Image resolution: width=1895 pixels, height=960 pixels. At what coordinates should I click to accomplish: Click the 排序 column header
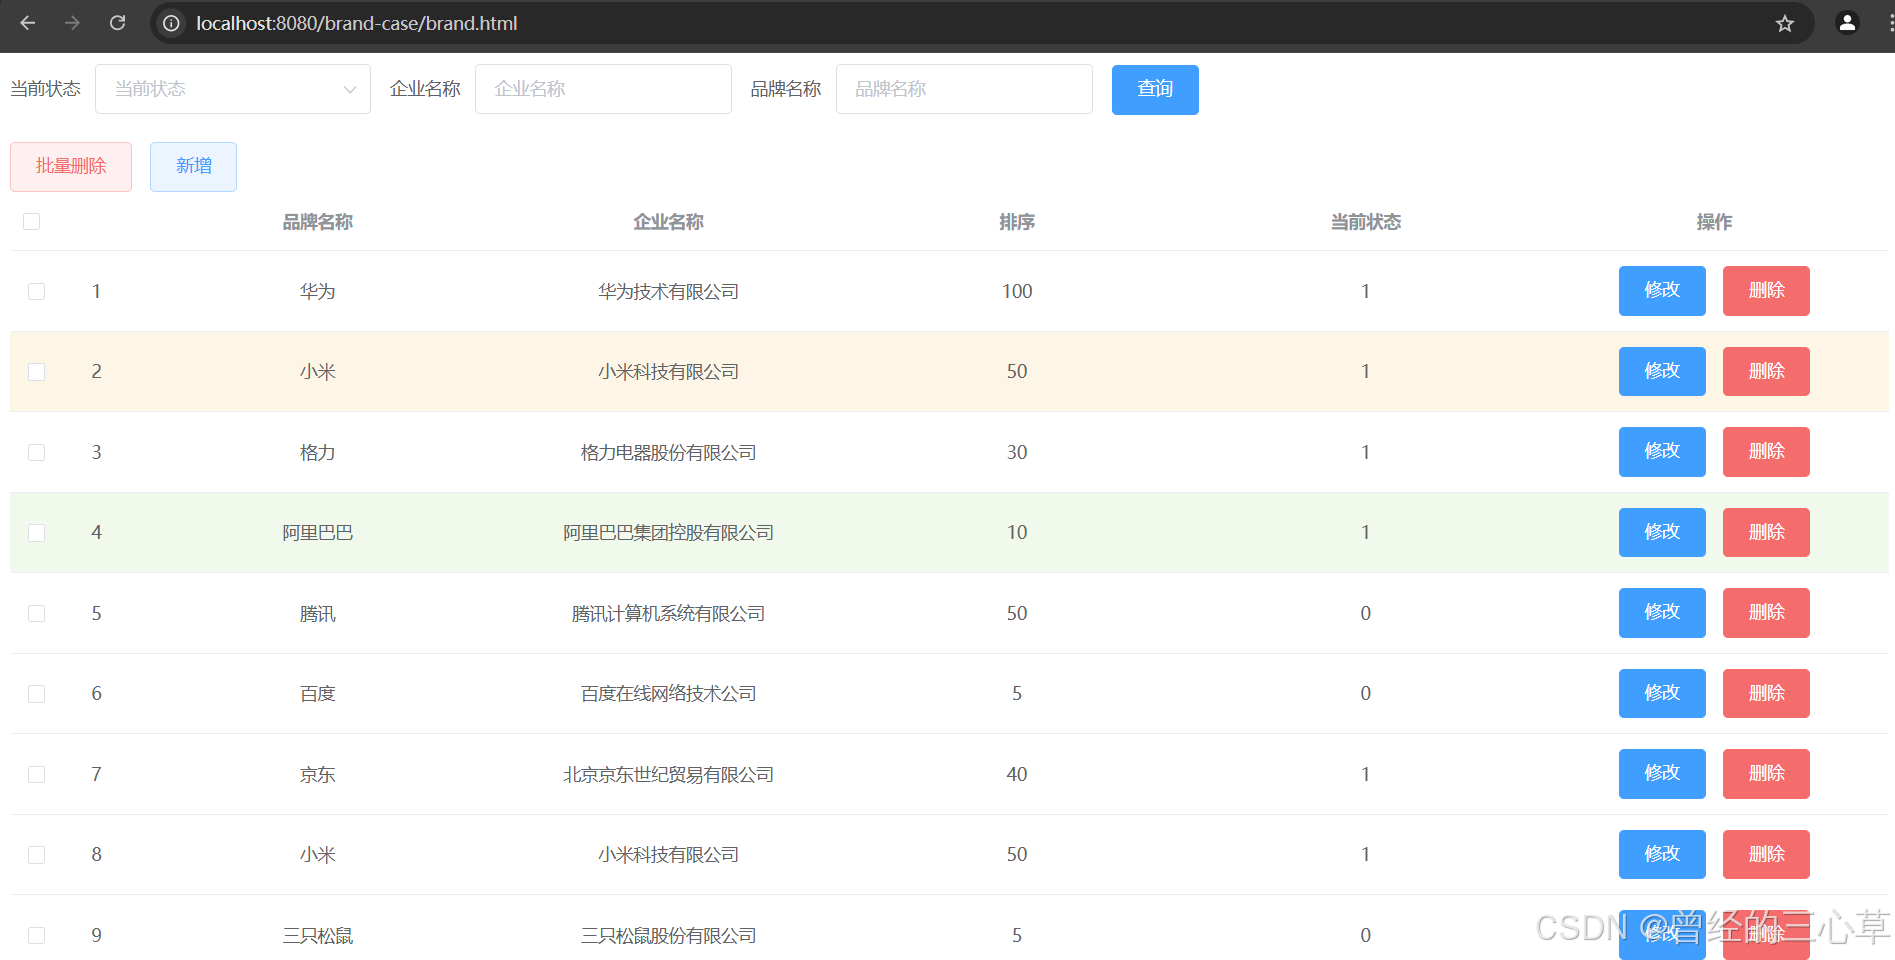click(x=1017, y=222)
